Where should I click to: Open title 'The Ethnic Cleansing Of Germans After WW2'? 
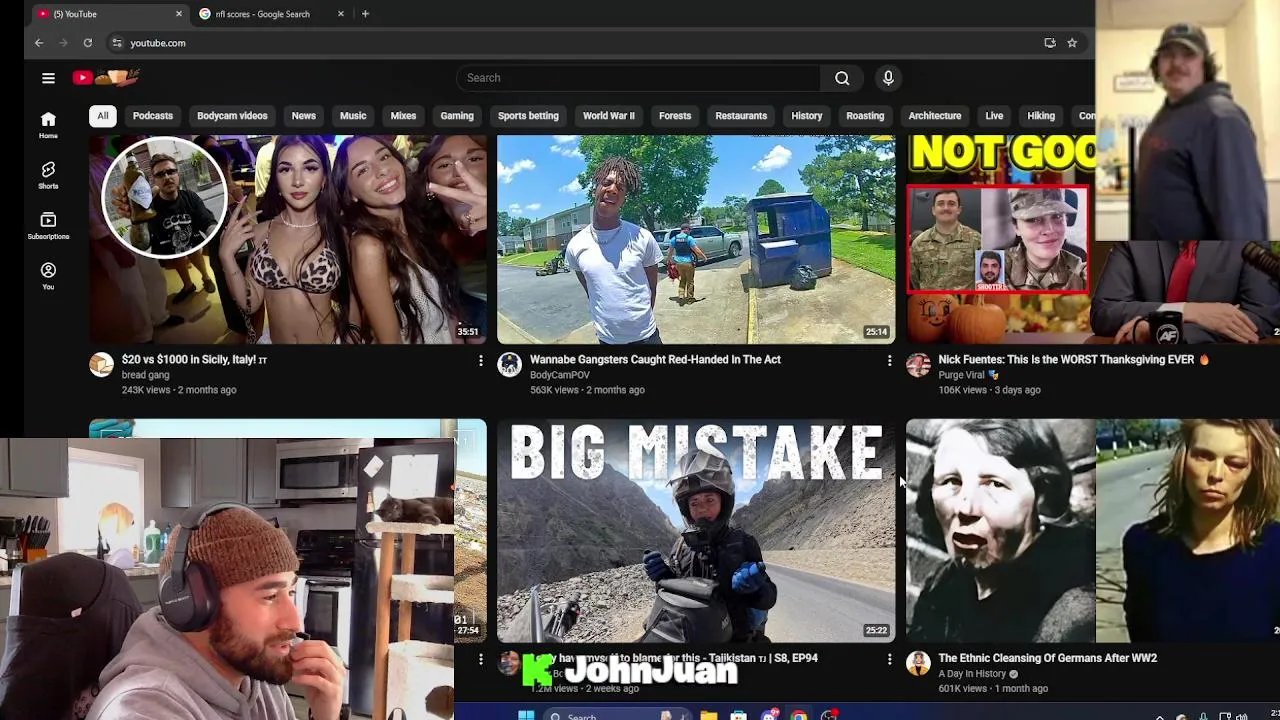(x=1047, y=658)
